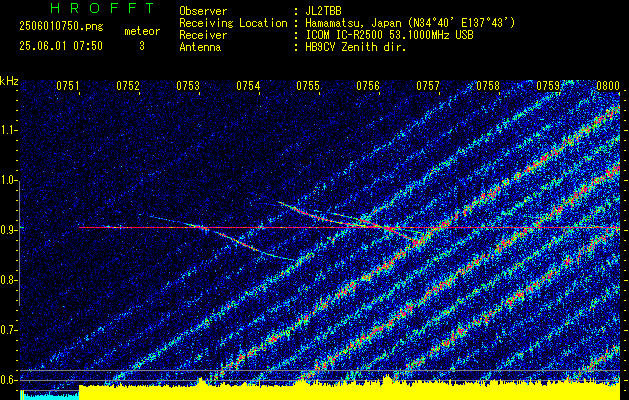Click the 1.0 kHz frequency label
The width and height of the screenshot is (629, 400).
click(x=8, y=180)
